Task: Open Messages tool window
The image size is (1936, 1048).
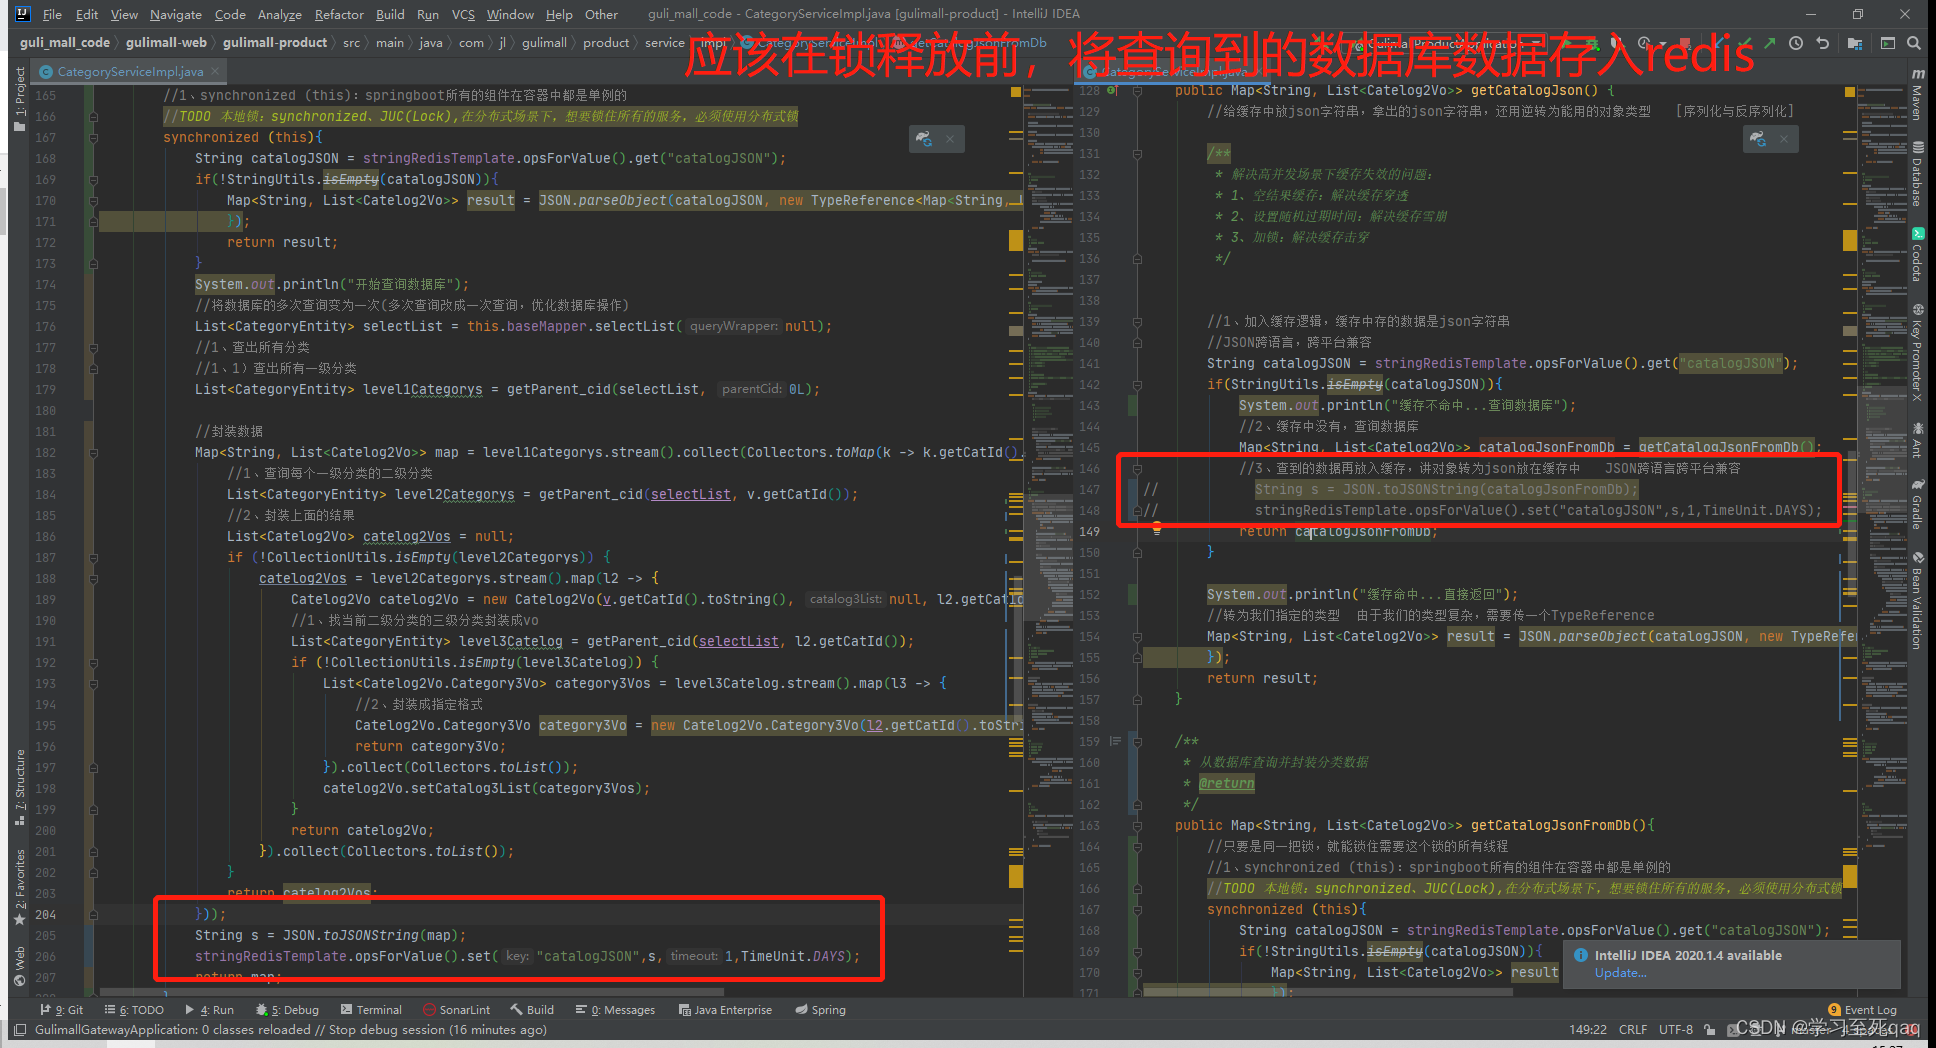Action: (x=615, y=1010)
